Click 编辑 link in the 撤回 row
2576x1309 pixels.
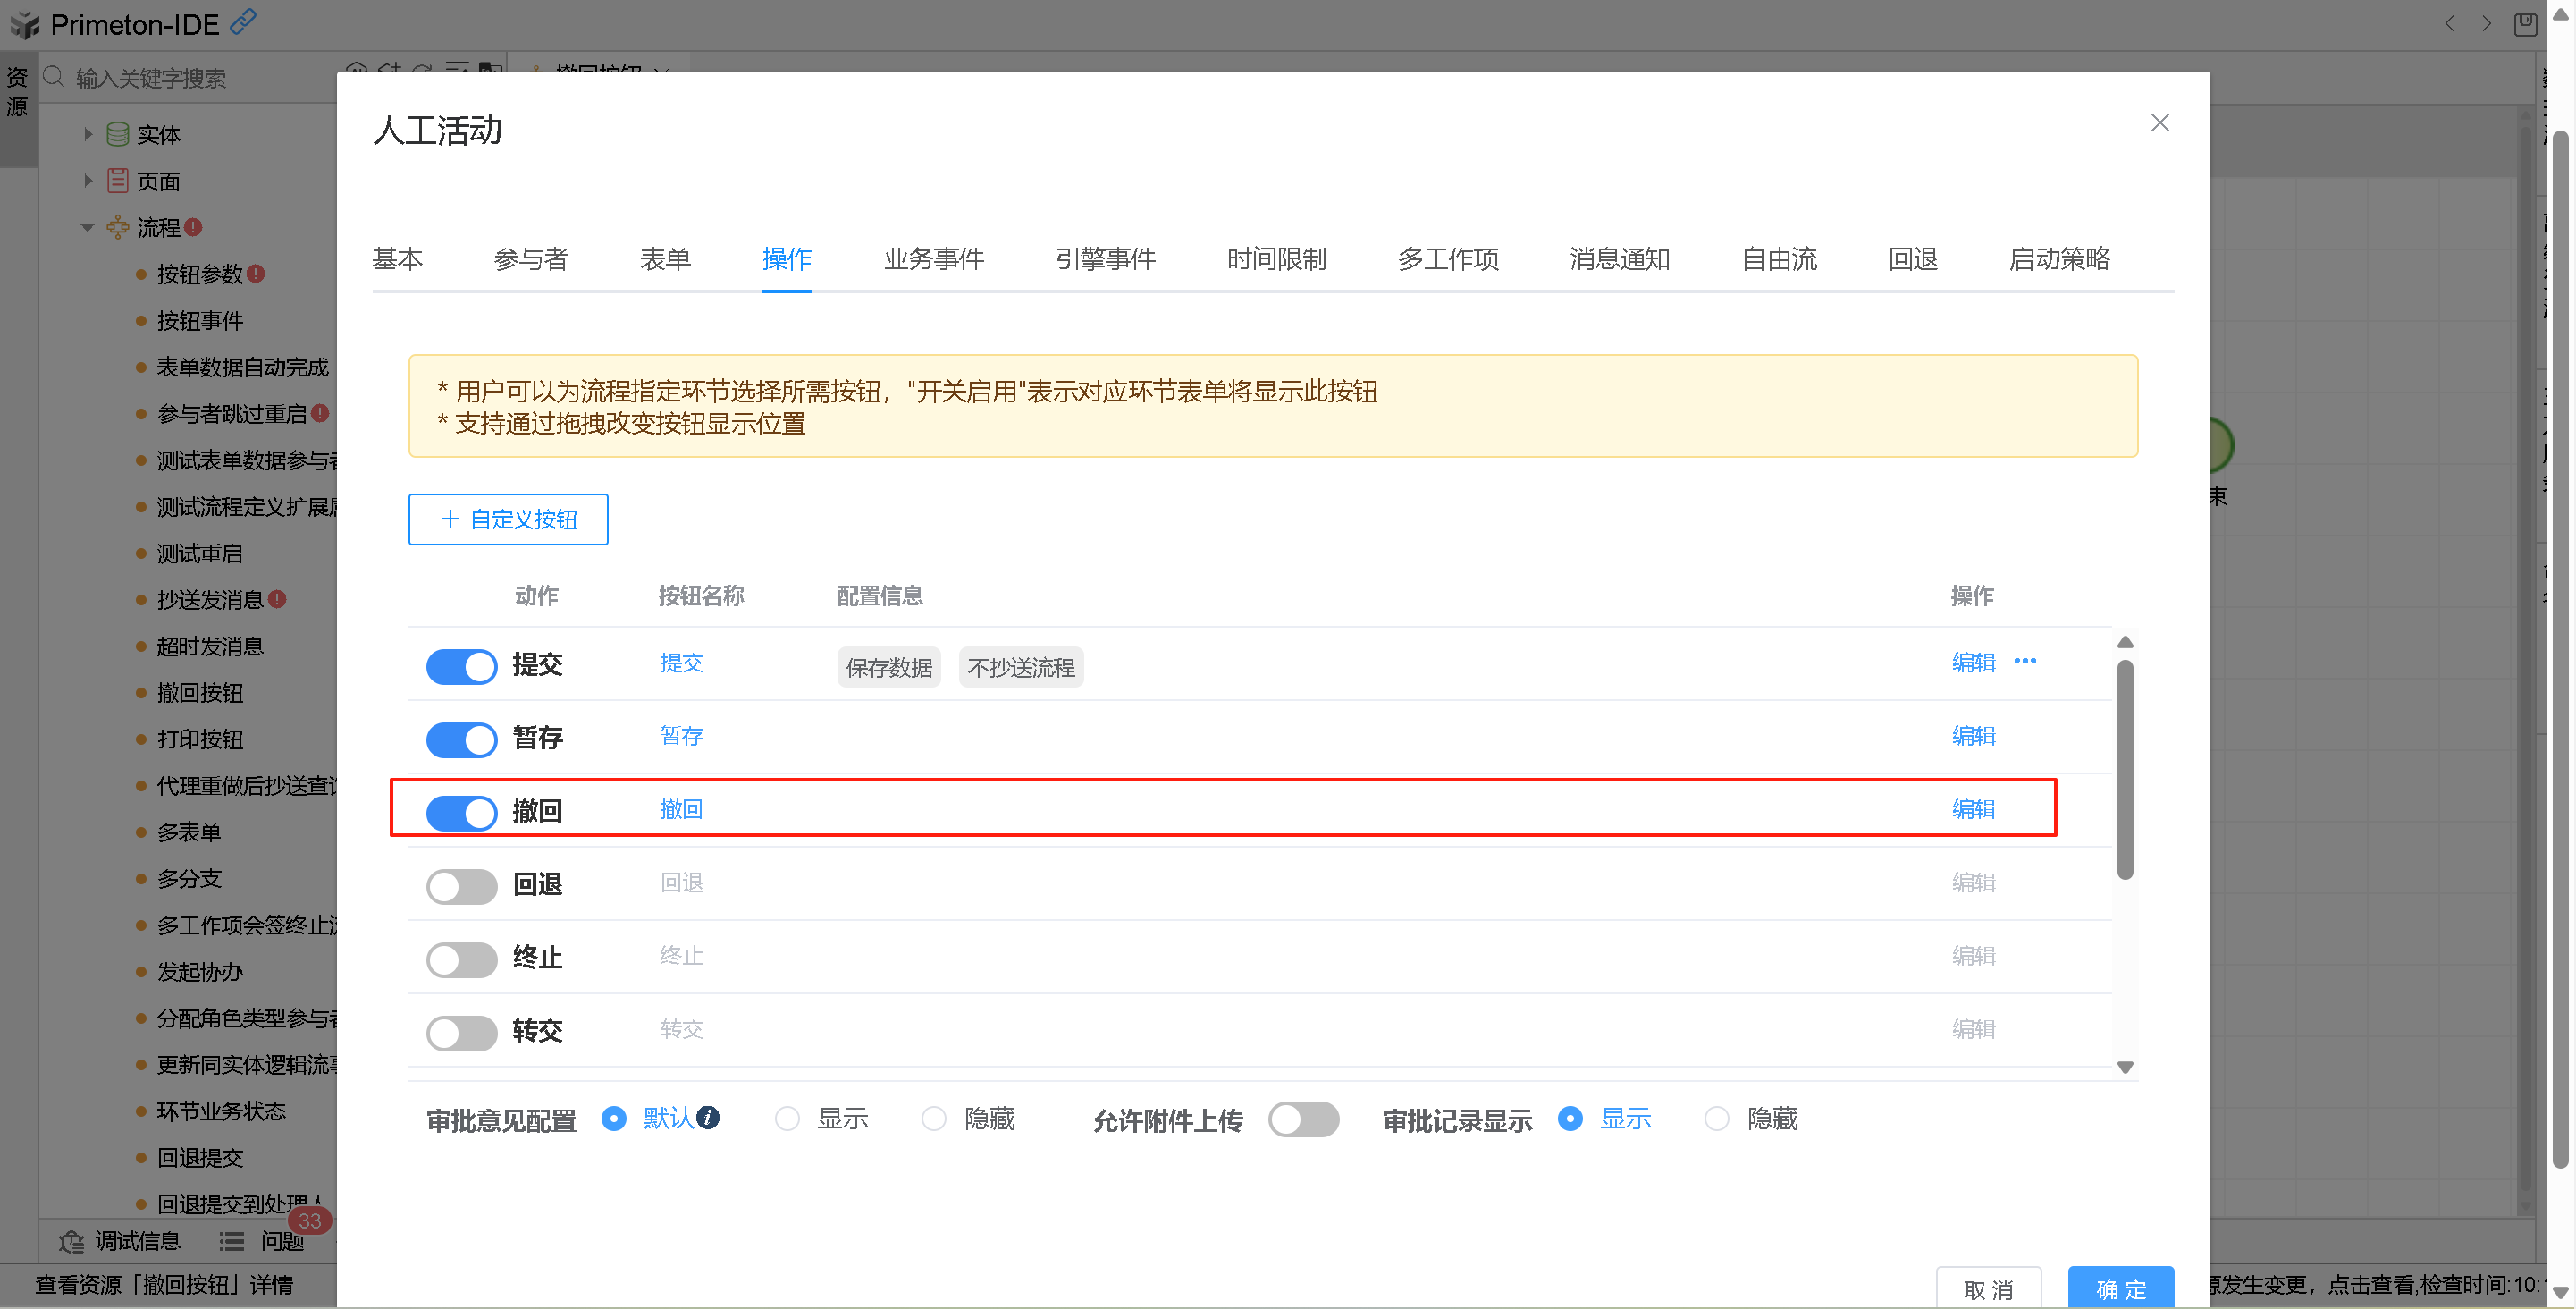(1972, 809)
